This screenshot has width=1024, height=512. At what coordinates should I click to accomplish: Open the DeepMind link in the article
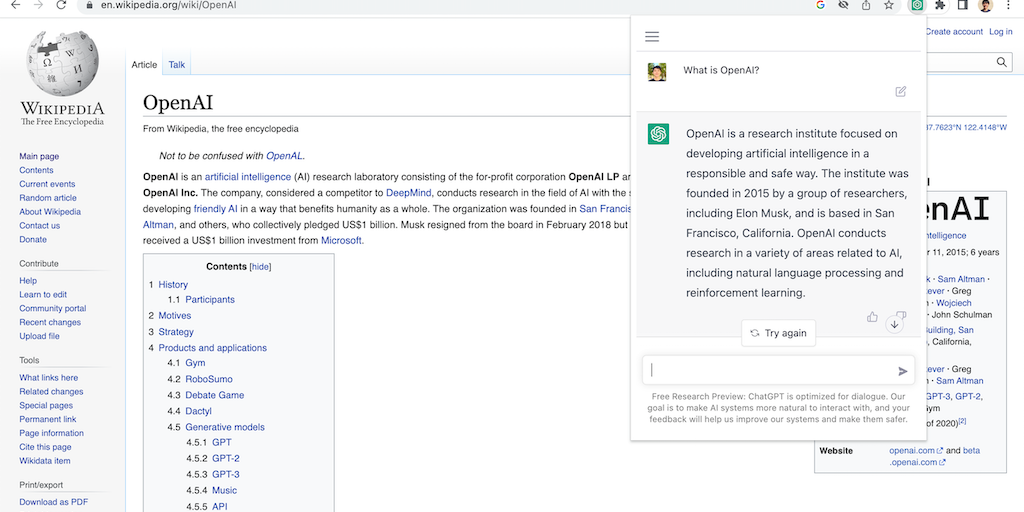pos(409,193)
